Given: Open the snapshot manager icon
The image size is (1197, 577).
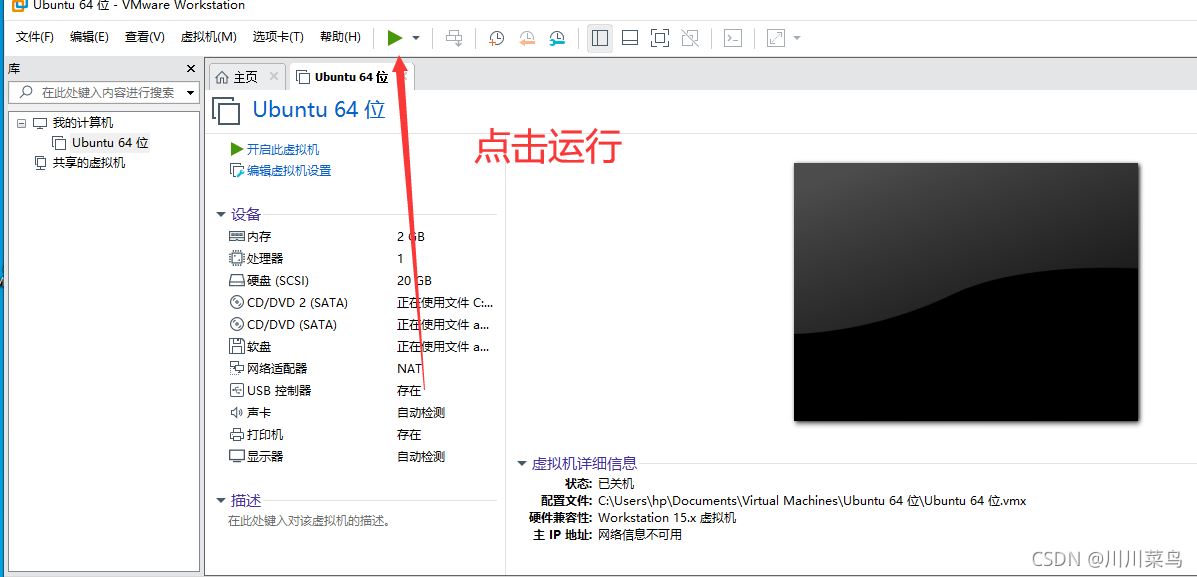Looking at the screenshot, I should click(557, 38).
